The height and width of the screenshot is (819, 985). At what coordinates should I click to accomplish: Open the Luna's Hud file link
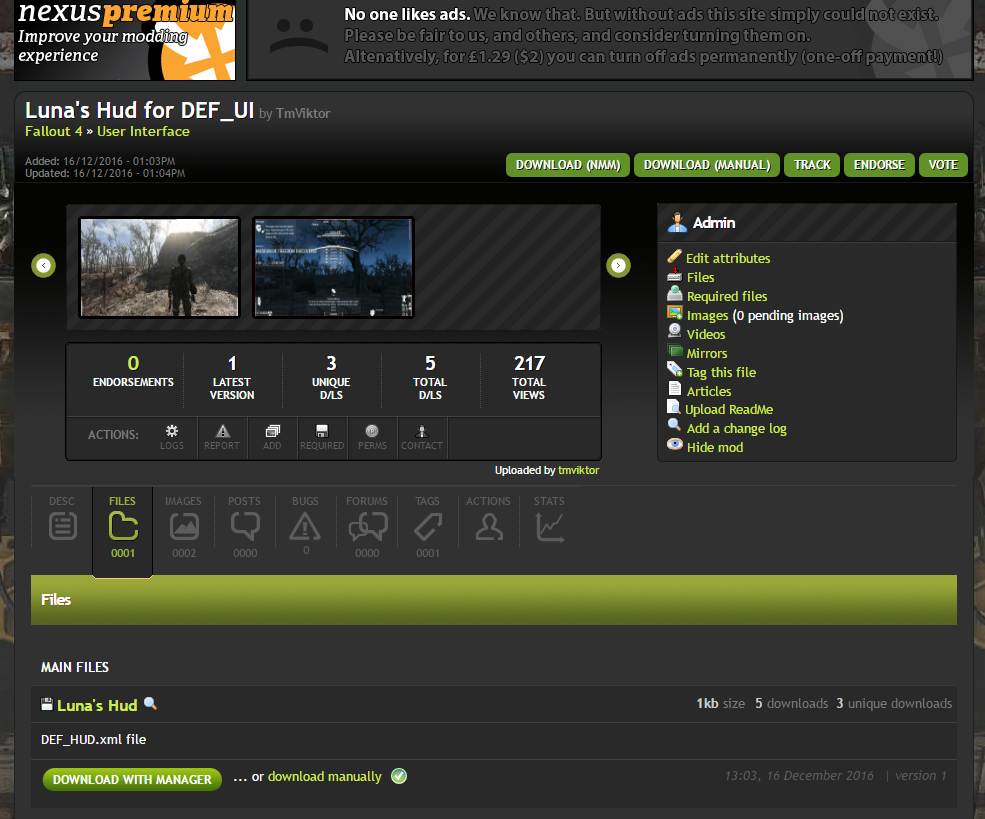pos(97,705)
